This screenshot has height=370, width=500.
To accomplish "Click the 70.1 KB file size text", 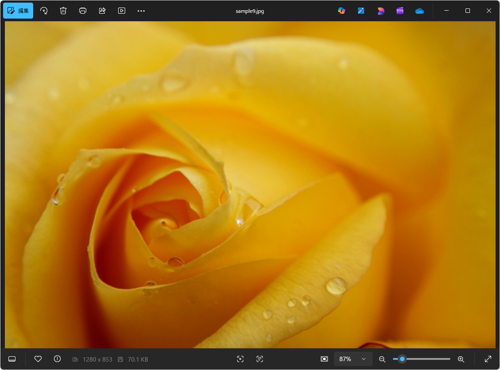I will pos(138,359).
